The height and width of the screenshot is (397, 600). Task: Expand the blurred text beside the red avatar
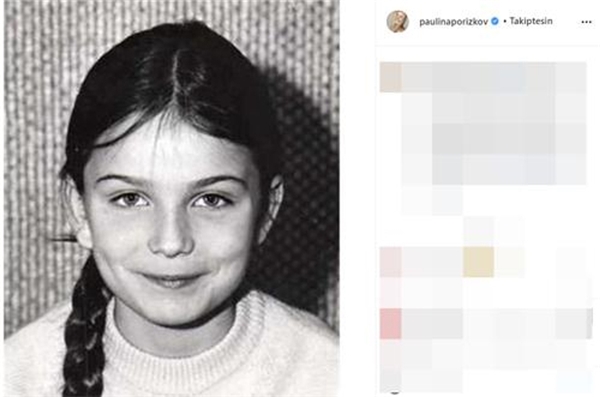coord(432,323)
